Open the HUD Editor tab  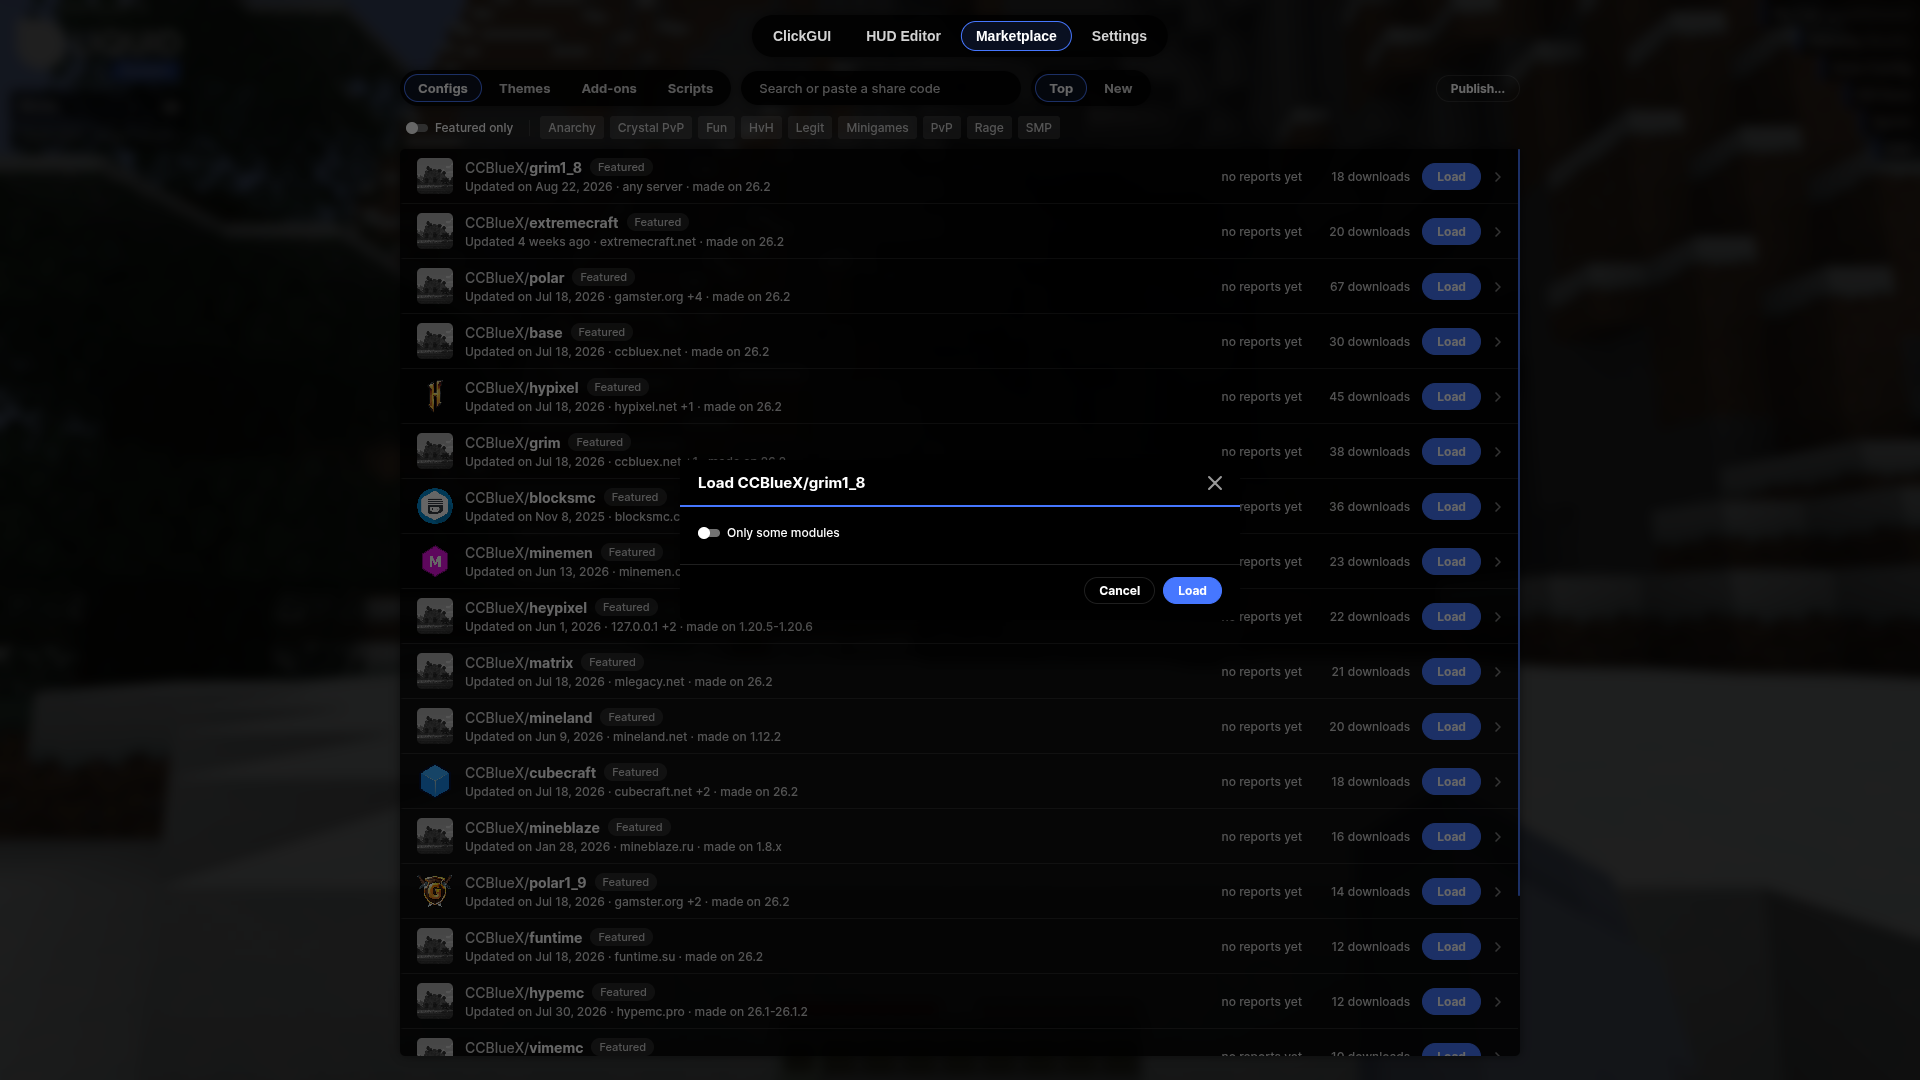click(903, 36)
